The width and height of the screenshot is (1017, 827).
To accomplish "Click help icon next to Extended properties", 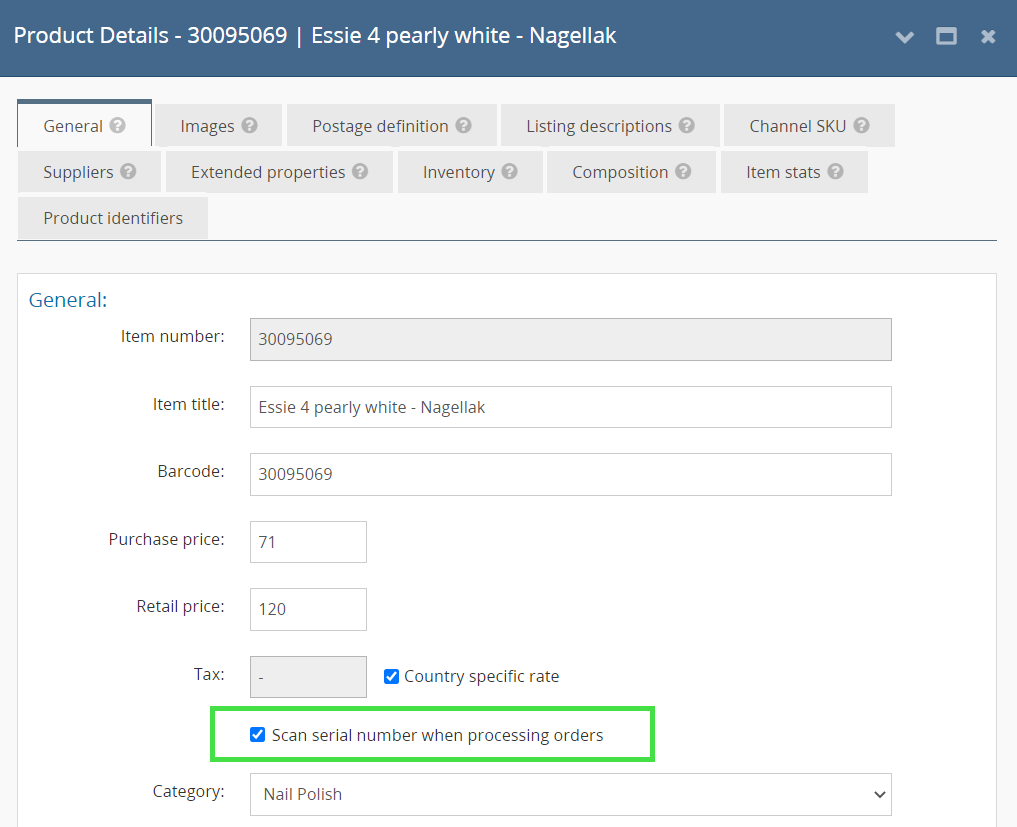I will click(x=360, y=172).
